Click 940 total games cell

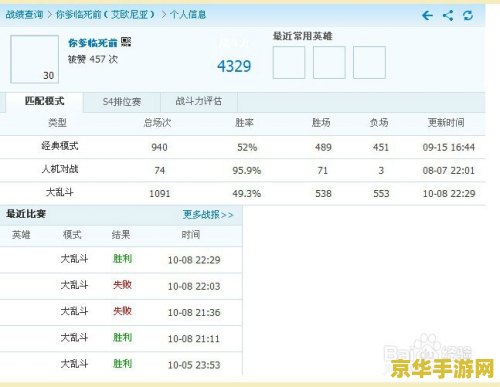(x=159, y=147)
